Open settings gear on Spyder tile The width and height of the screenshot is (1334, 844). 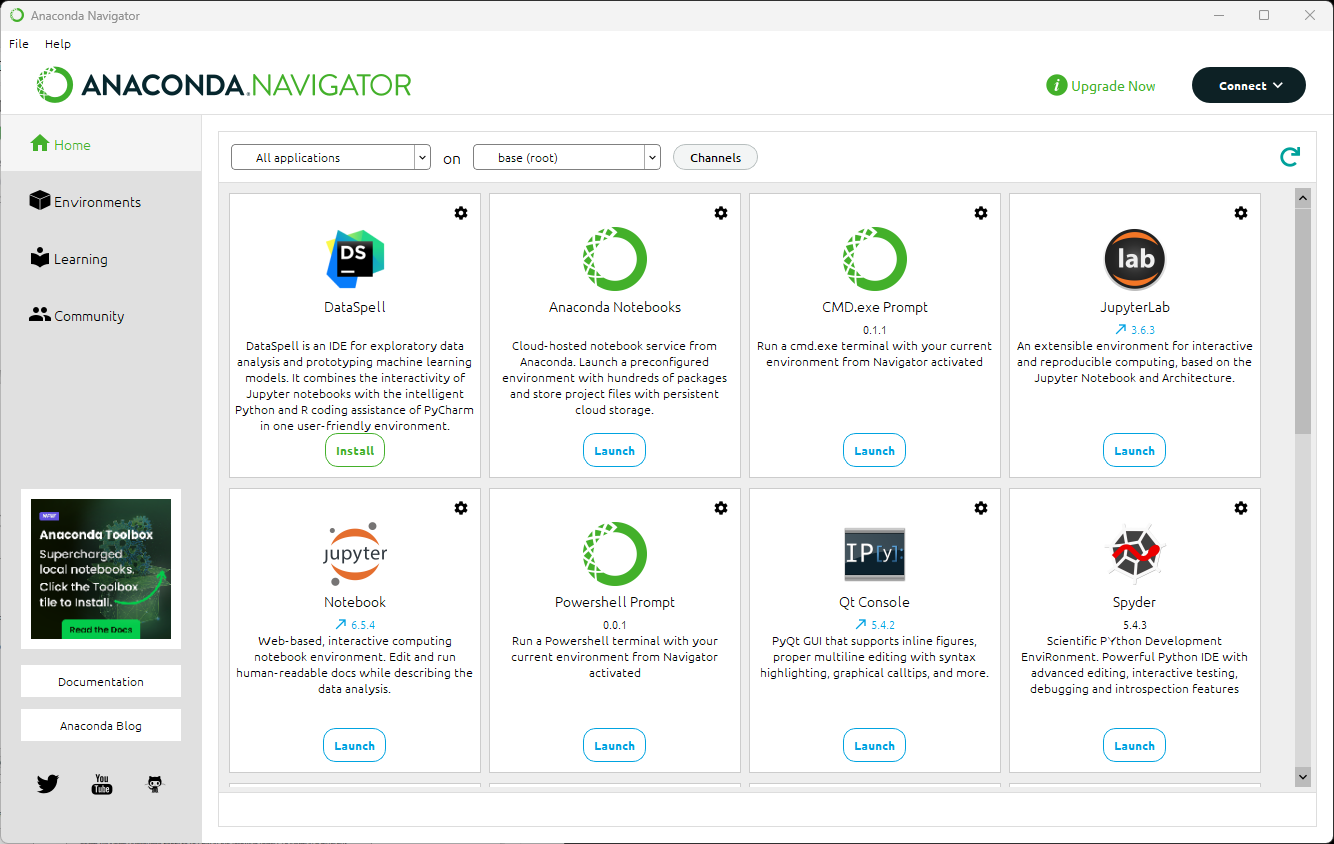[x=1241, y=508]
